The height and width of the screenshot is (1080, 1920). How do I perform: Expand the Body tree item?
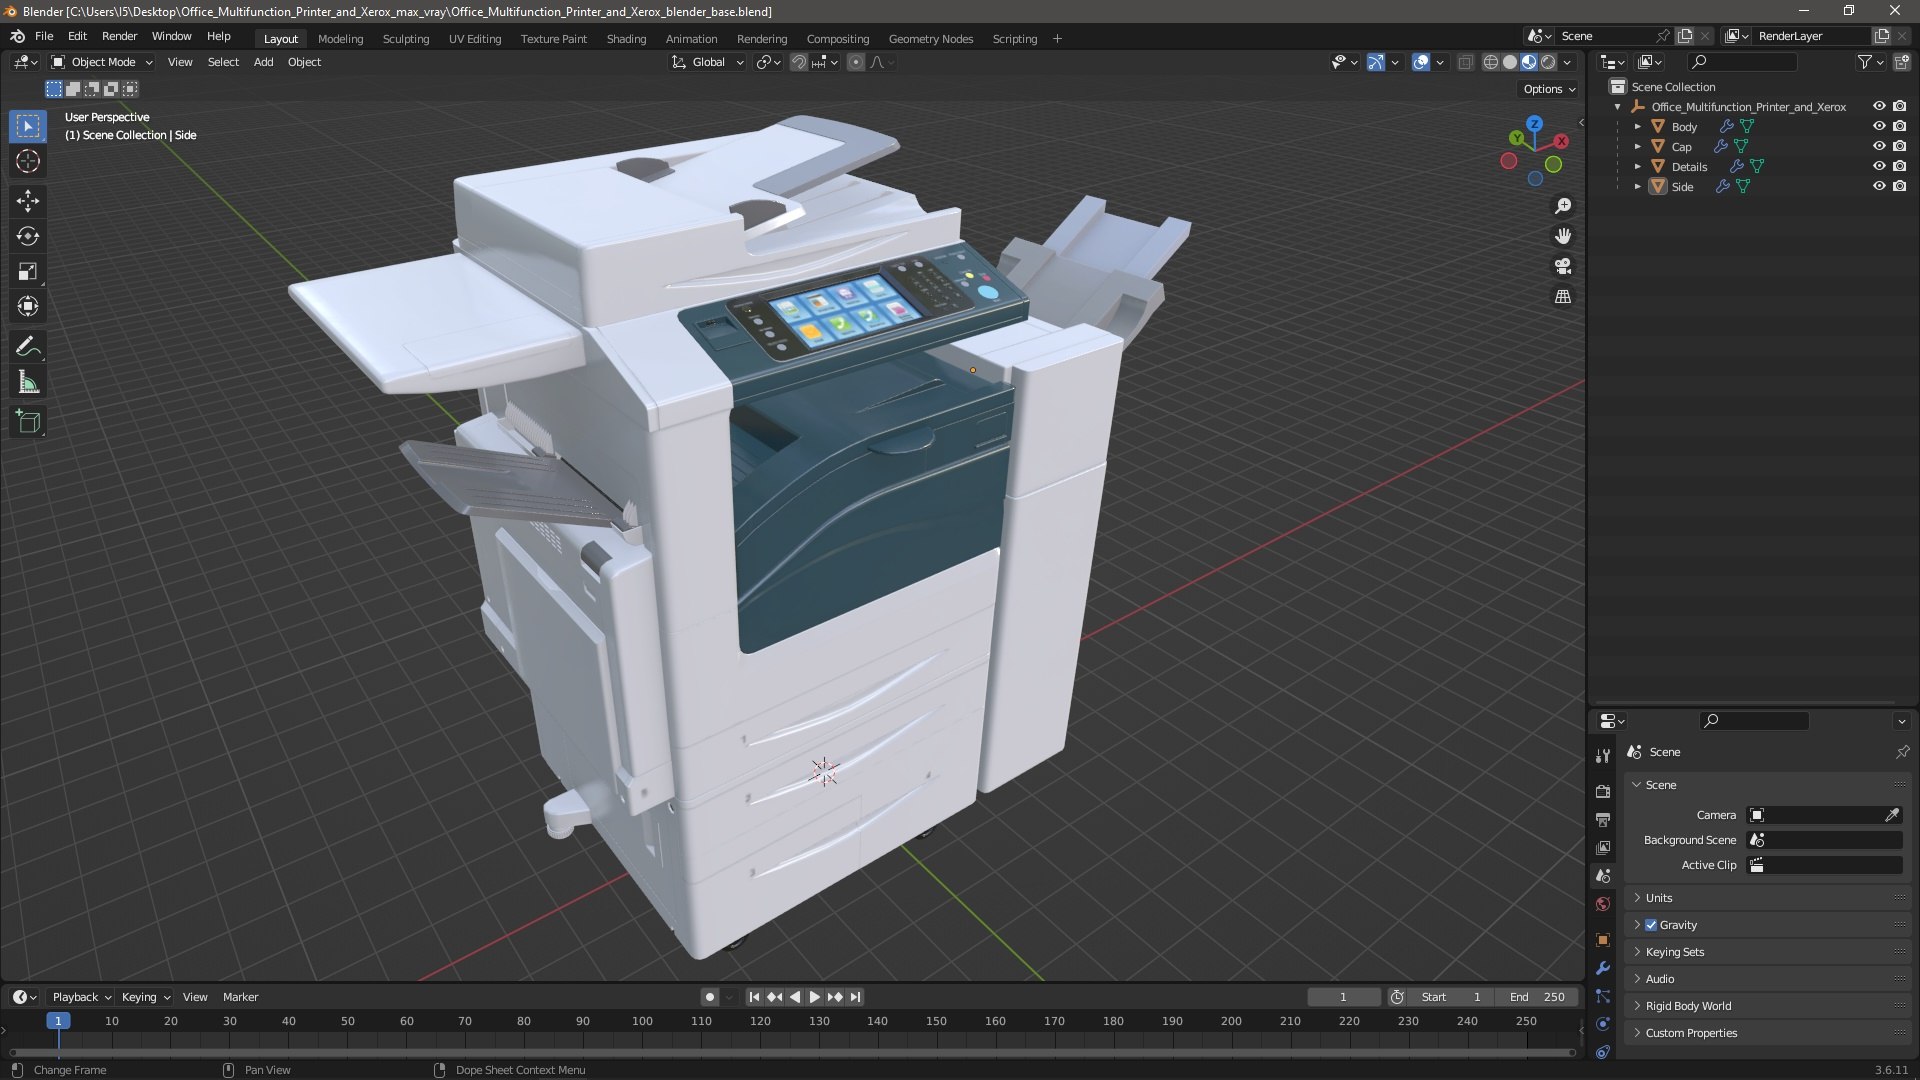(x=1637, y=127)
